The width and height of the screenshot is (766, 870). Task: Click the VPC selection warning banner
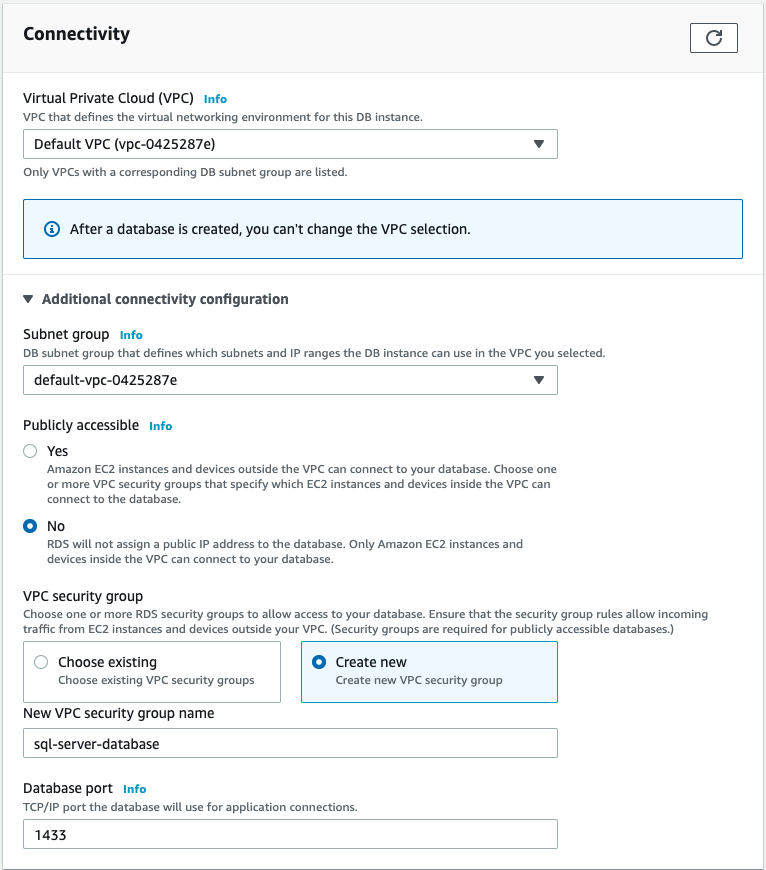click(383, 229)
